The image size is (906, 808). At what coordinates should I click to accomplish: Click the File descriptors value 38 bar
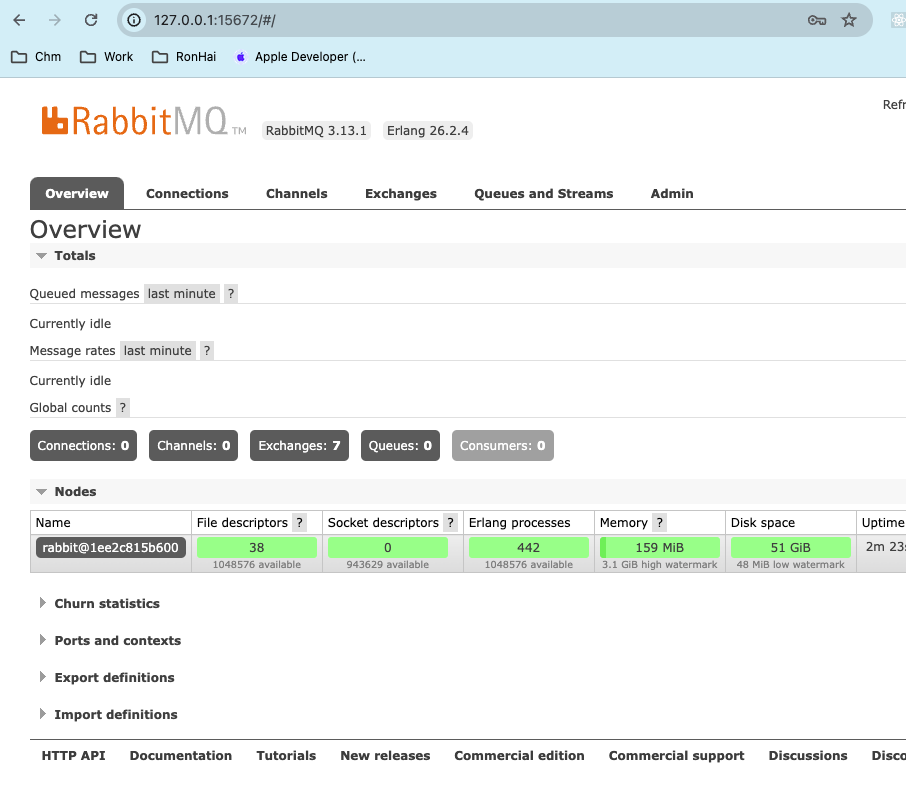pyautogui.click(x=257, y=547)
